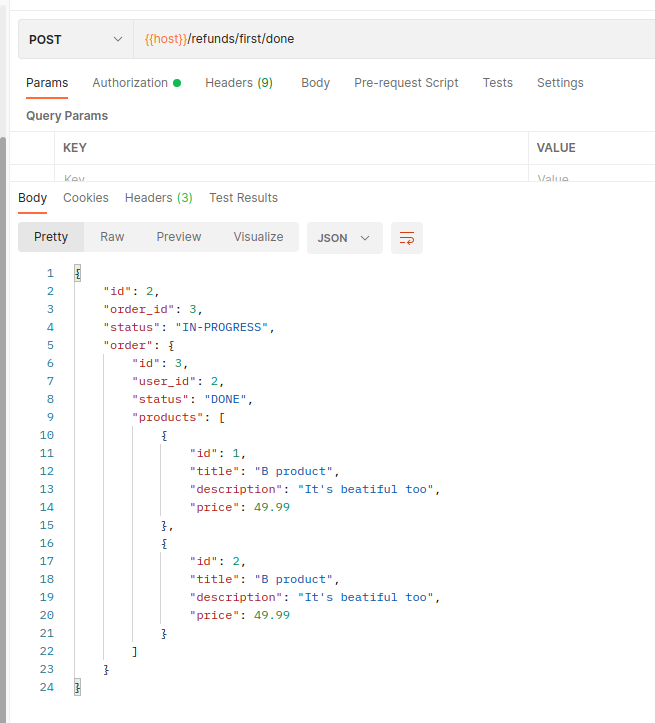Screen dimensions: 655x723
Task: View the response Cookies tab
Action: point(86,198)
